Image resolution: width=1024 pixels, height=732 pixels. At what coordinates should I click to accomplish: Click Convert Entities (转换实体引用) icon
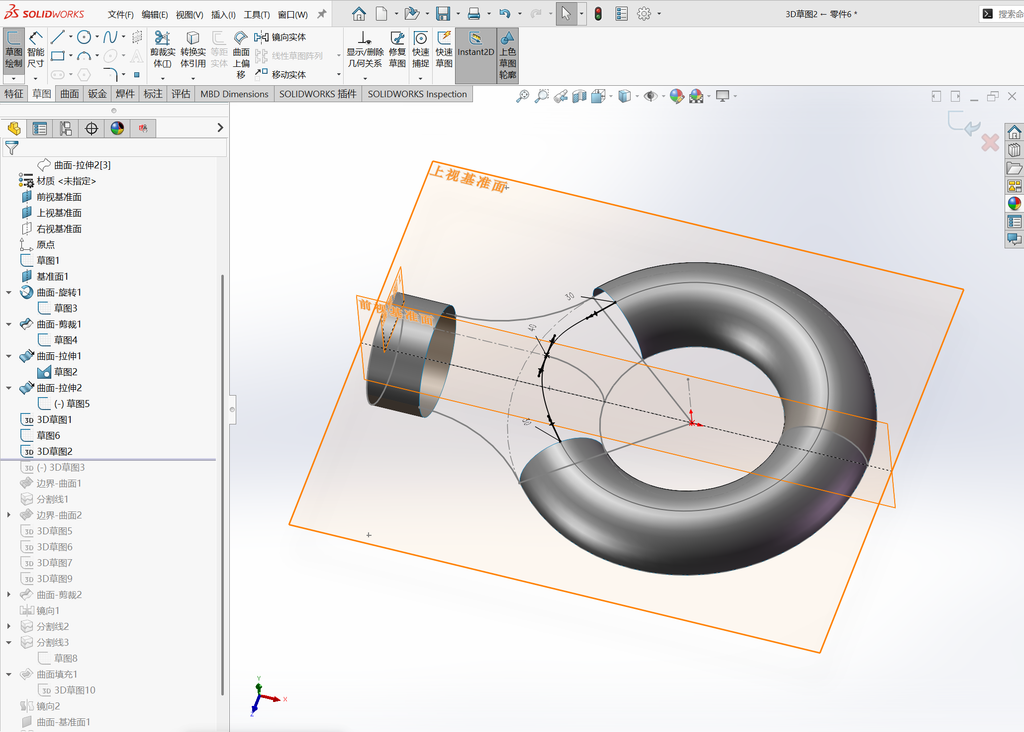(x=193, y=50)
